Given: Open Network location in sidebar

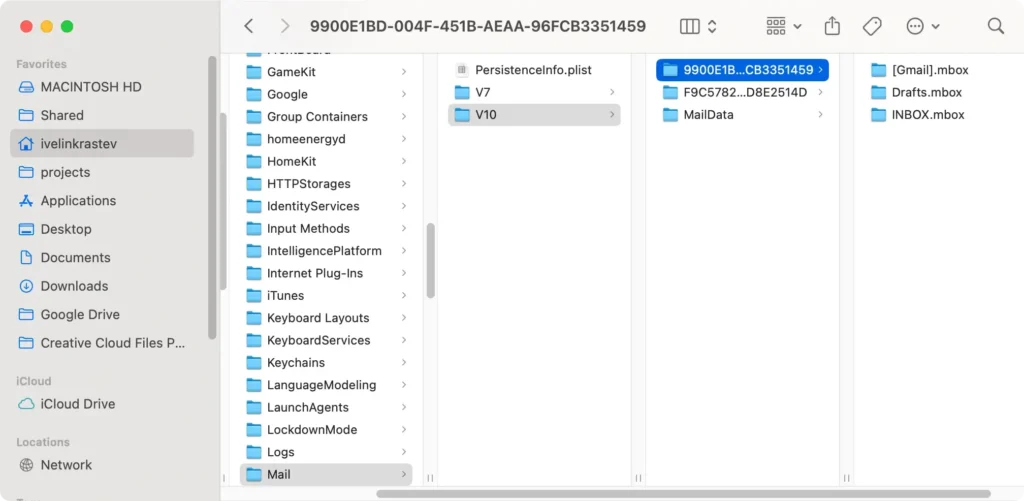Looking at the screenshot, I should tap(66, 465).
